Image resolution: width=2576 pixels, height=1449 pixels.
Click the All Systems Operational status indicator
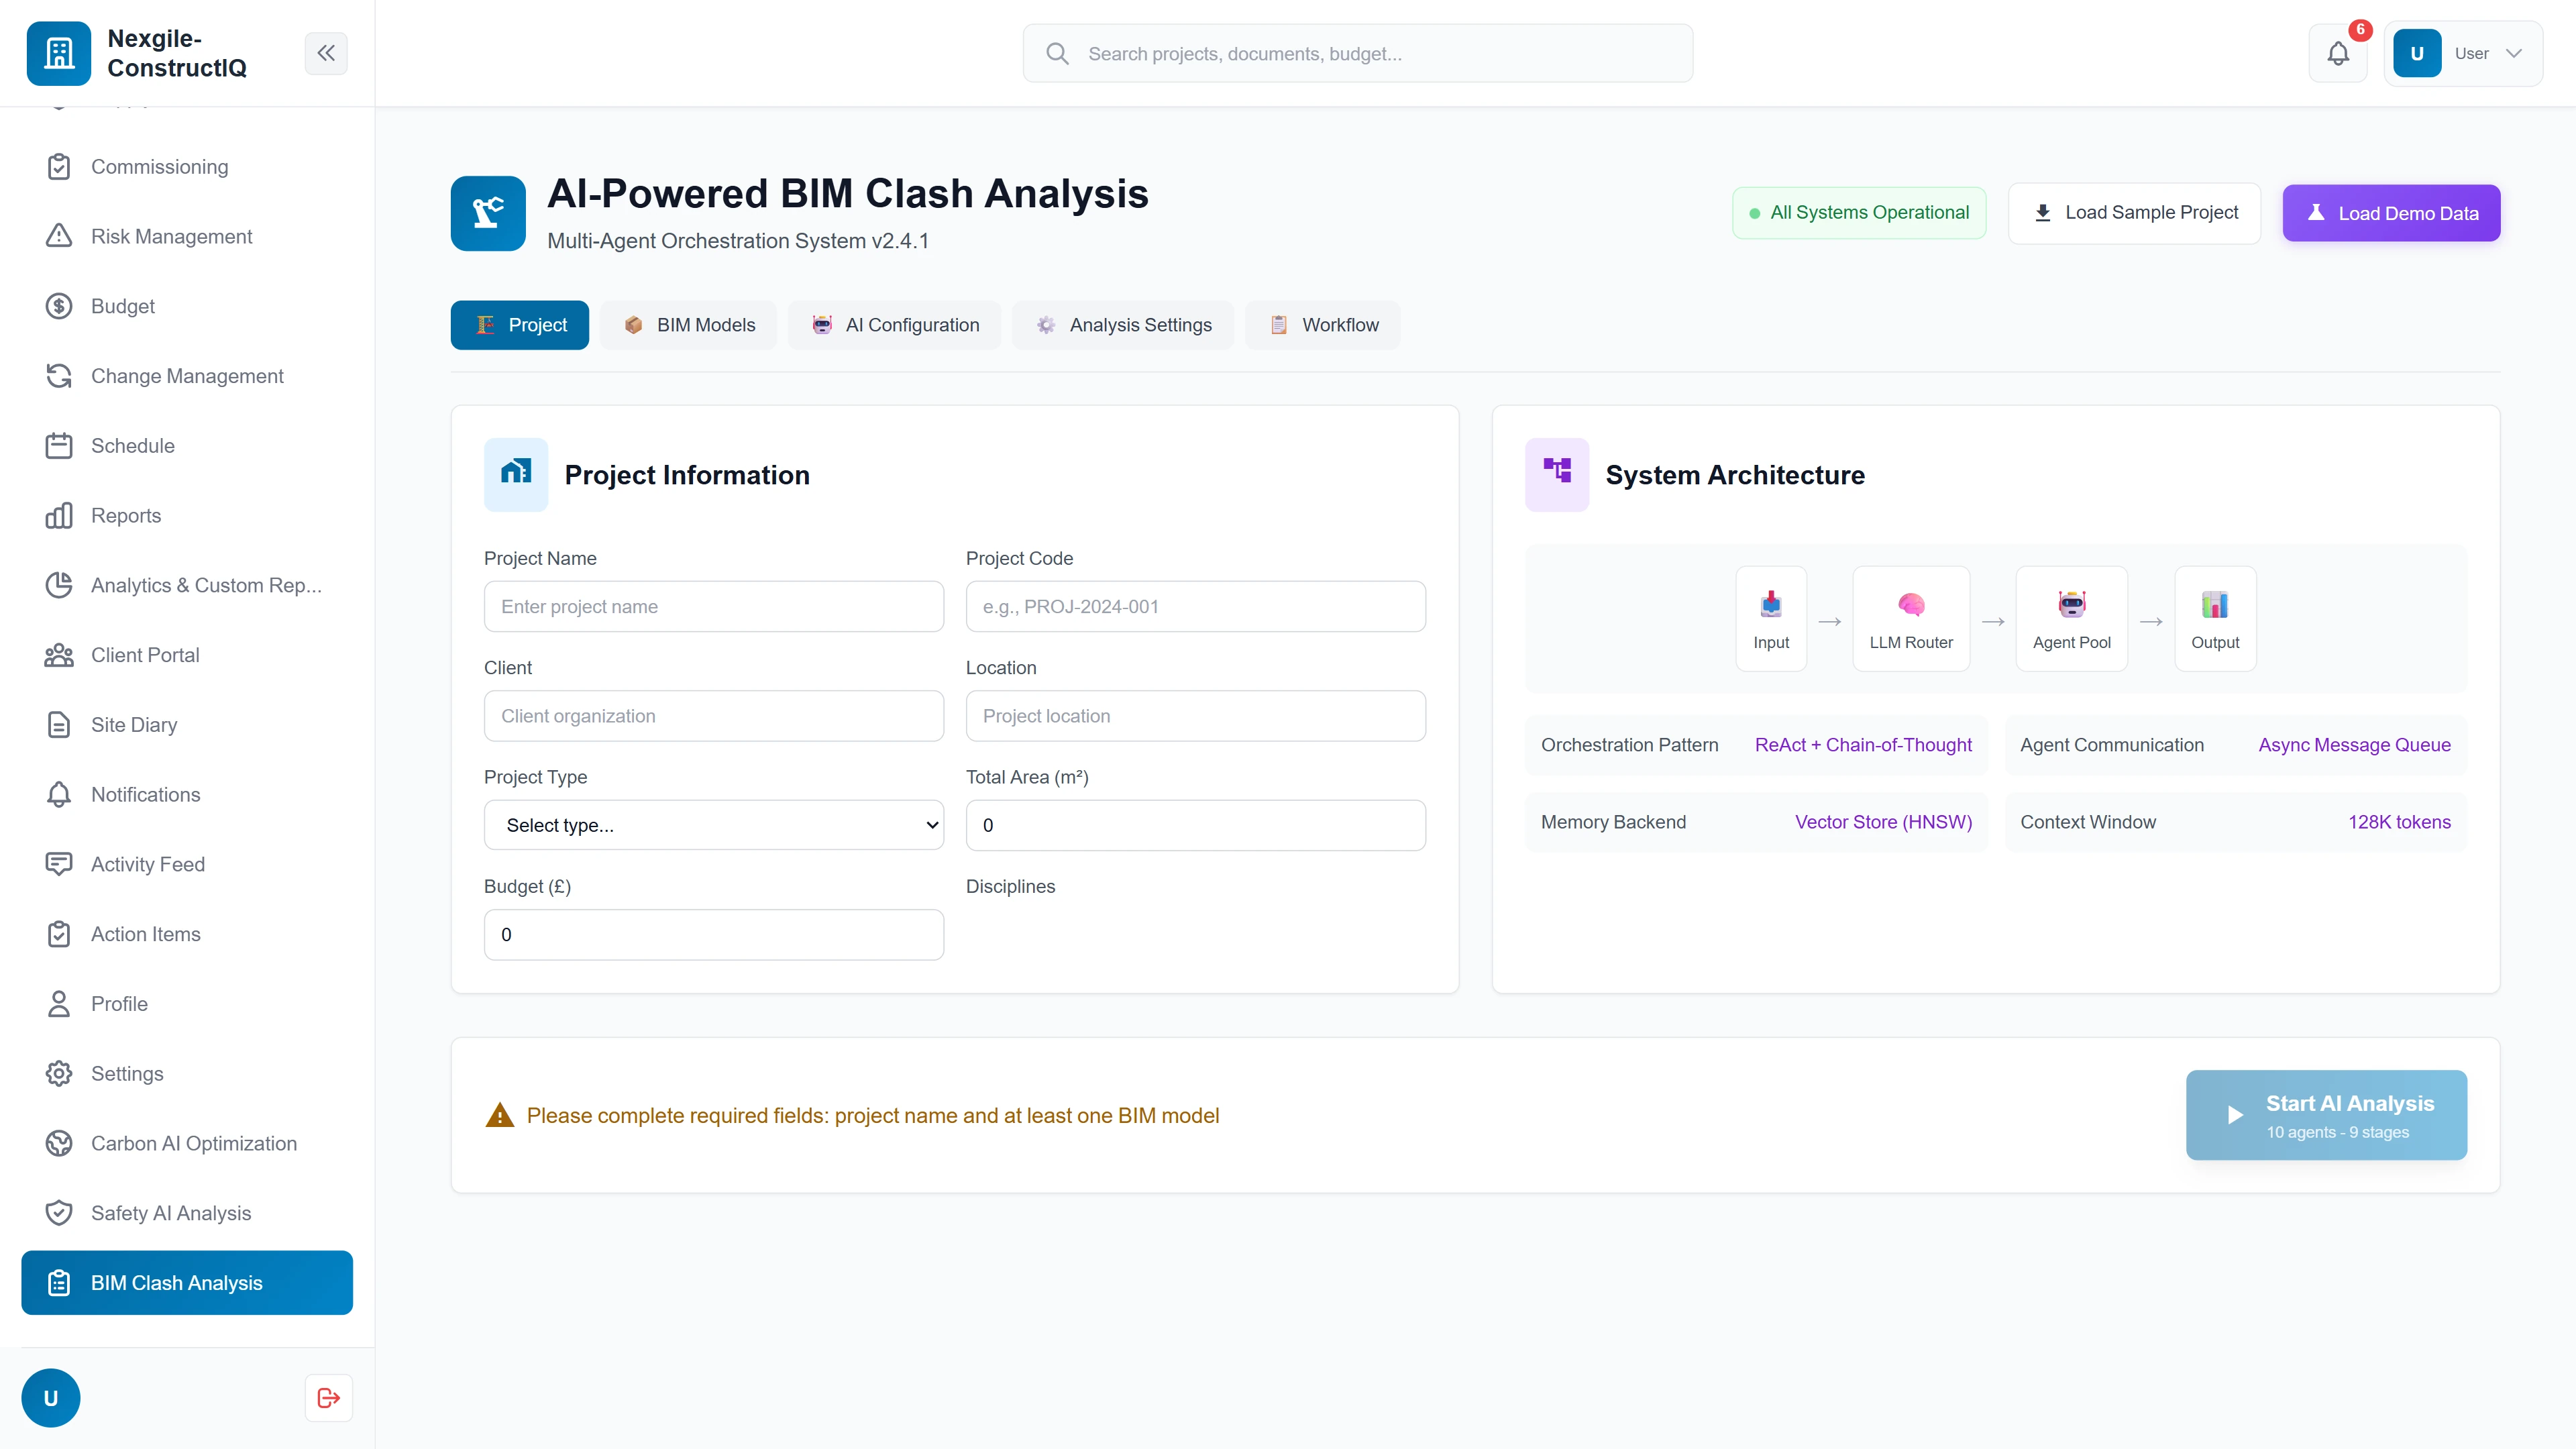tap(1859, 212)
